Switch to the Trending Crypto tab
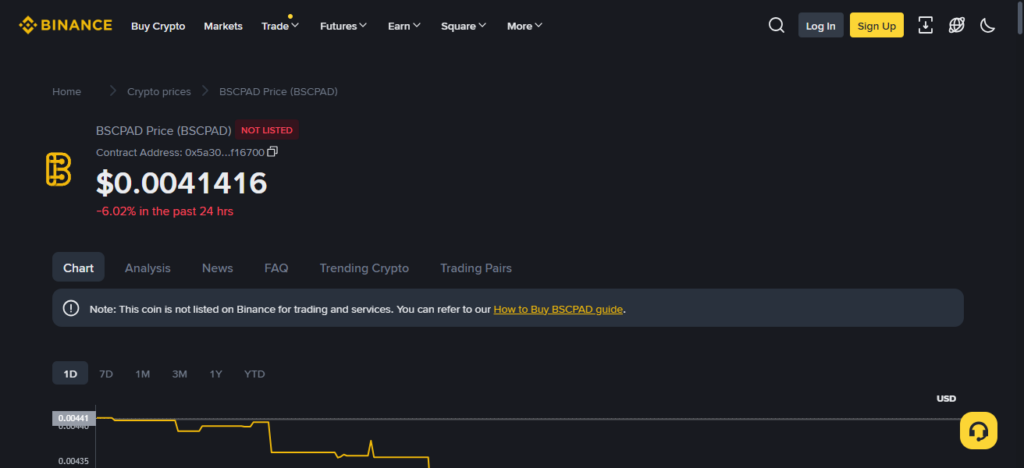The image size is (1024, 468). pyautogui.click(x=364, y=268)
